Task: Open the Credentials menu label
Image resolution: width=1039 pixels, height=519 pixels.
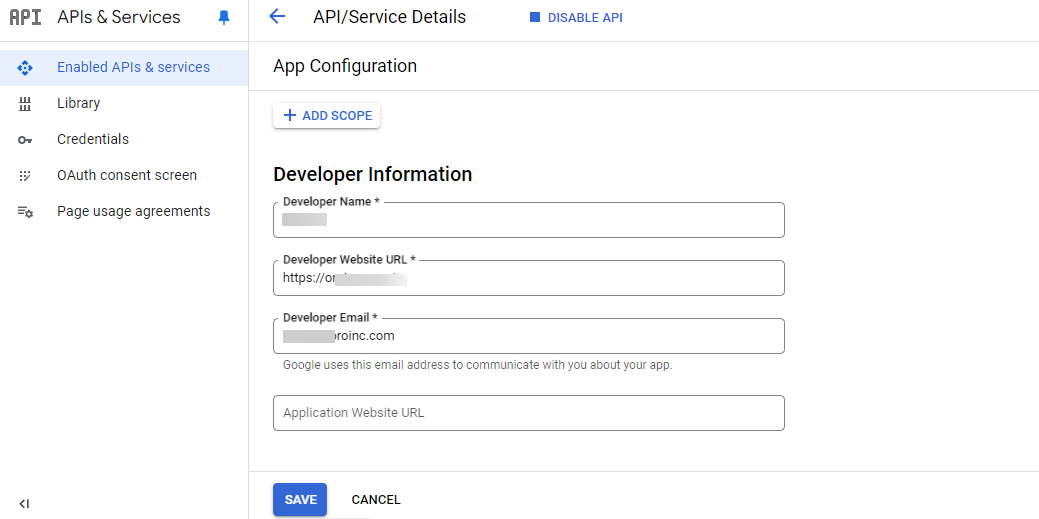Action: [93, 139]
